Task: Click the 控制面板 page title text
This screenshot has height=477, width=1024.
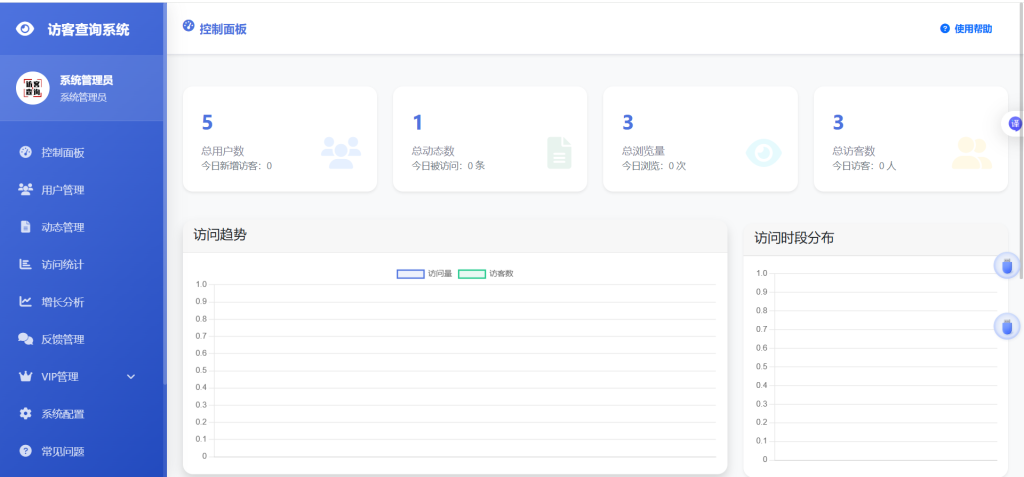Action: point(223,29)
